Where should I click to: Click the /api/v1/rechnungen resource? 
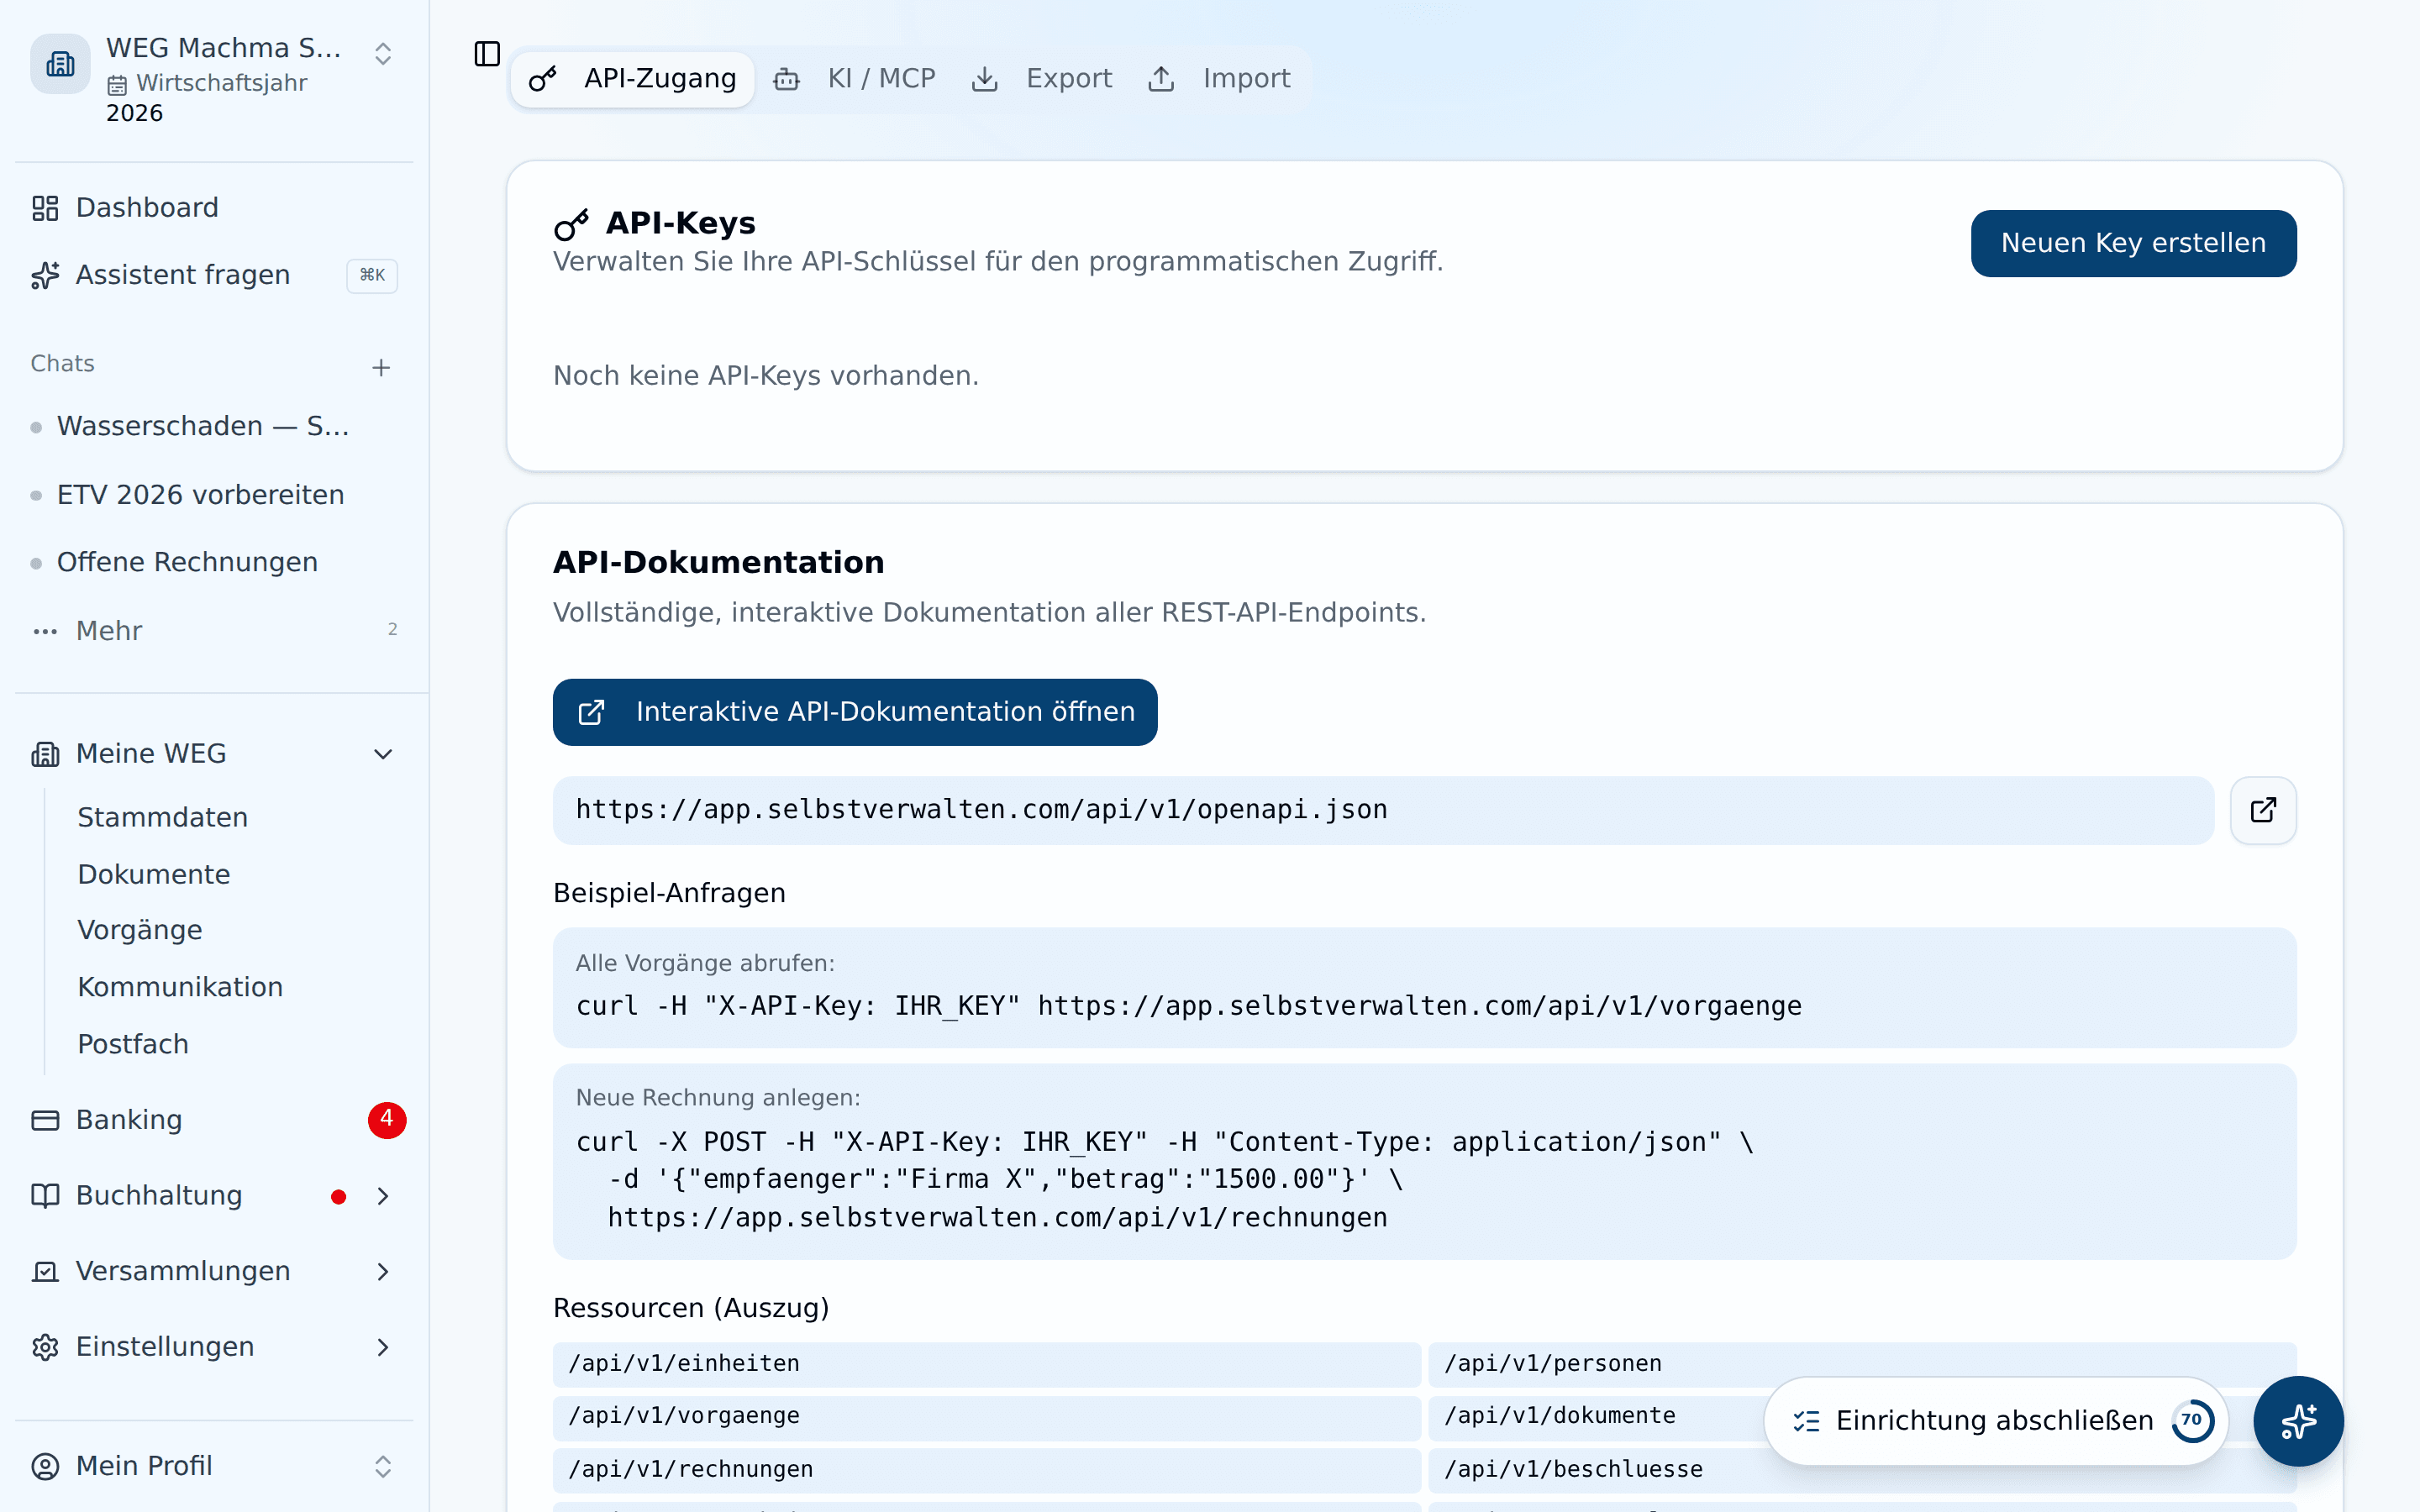(986, 1470)
